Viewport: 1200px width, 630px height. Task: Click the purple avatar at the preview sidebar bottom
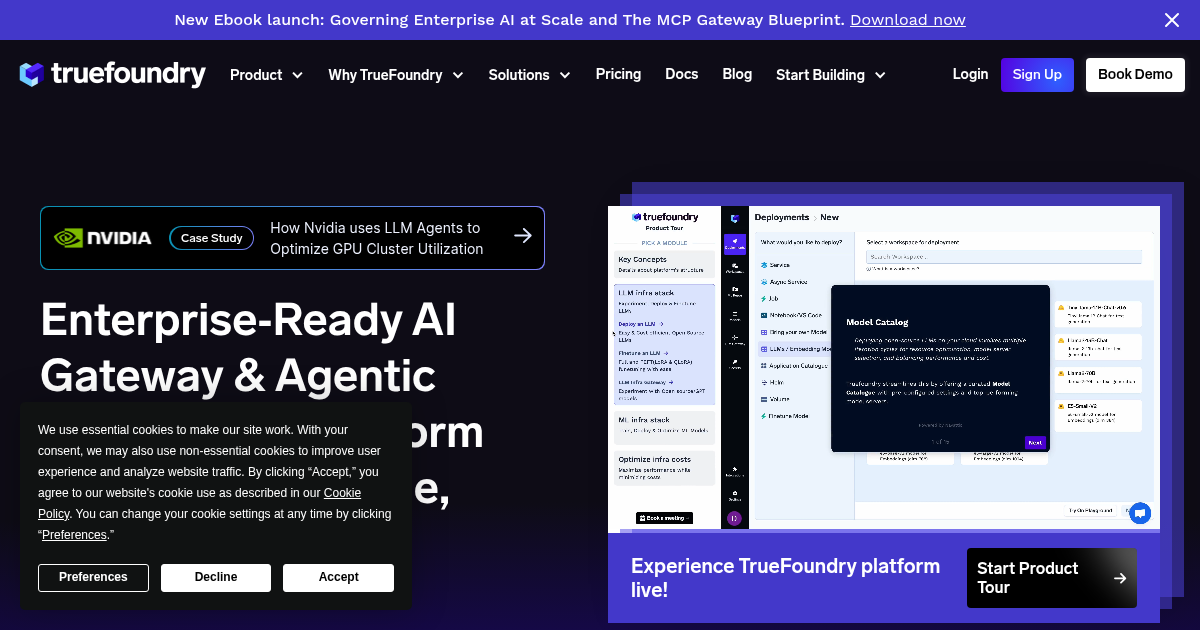point(734,517)
